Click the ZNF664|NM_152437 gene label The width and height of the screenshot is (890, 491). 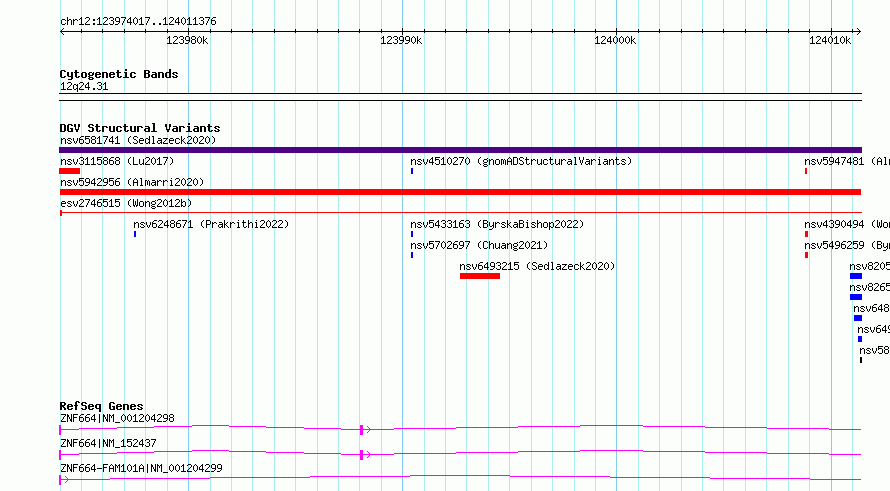point(108,443)
